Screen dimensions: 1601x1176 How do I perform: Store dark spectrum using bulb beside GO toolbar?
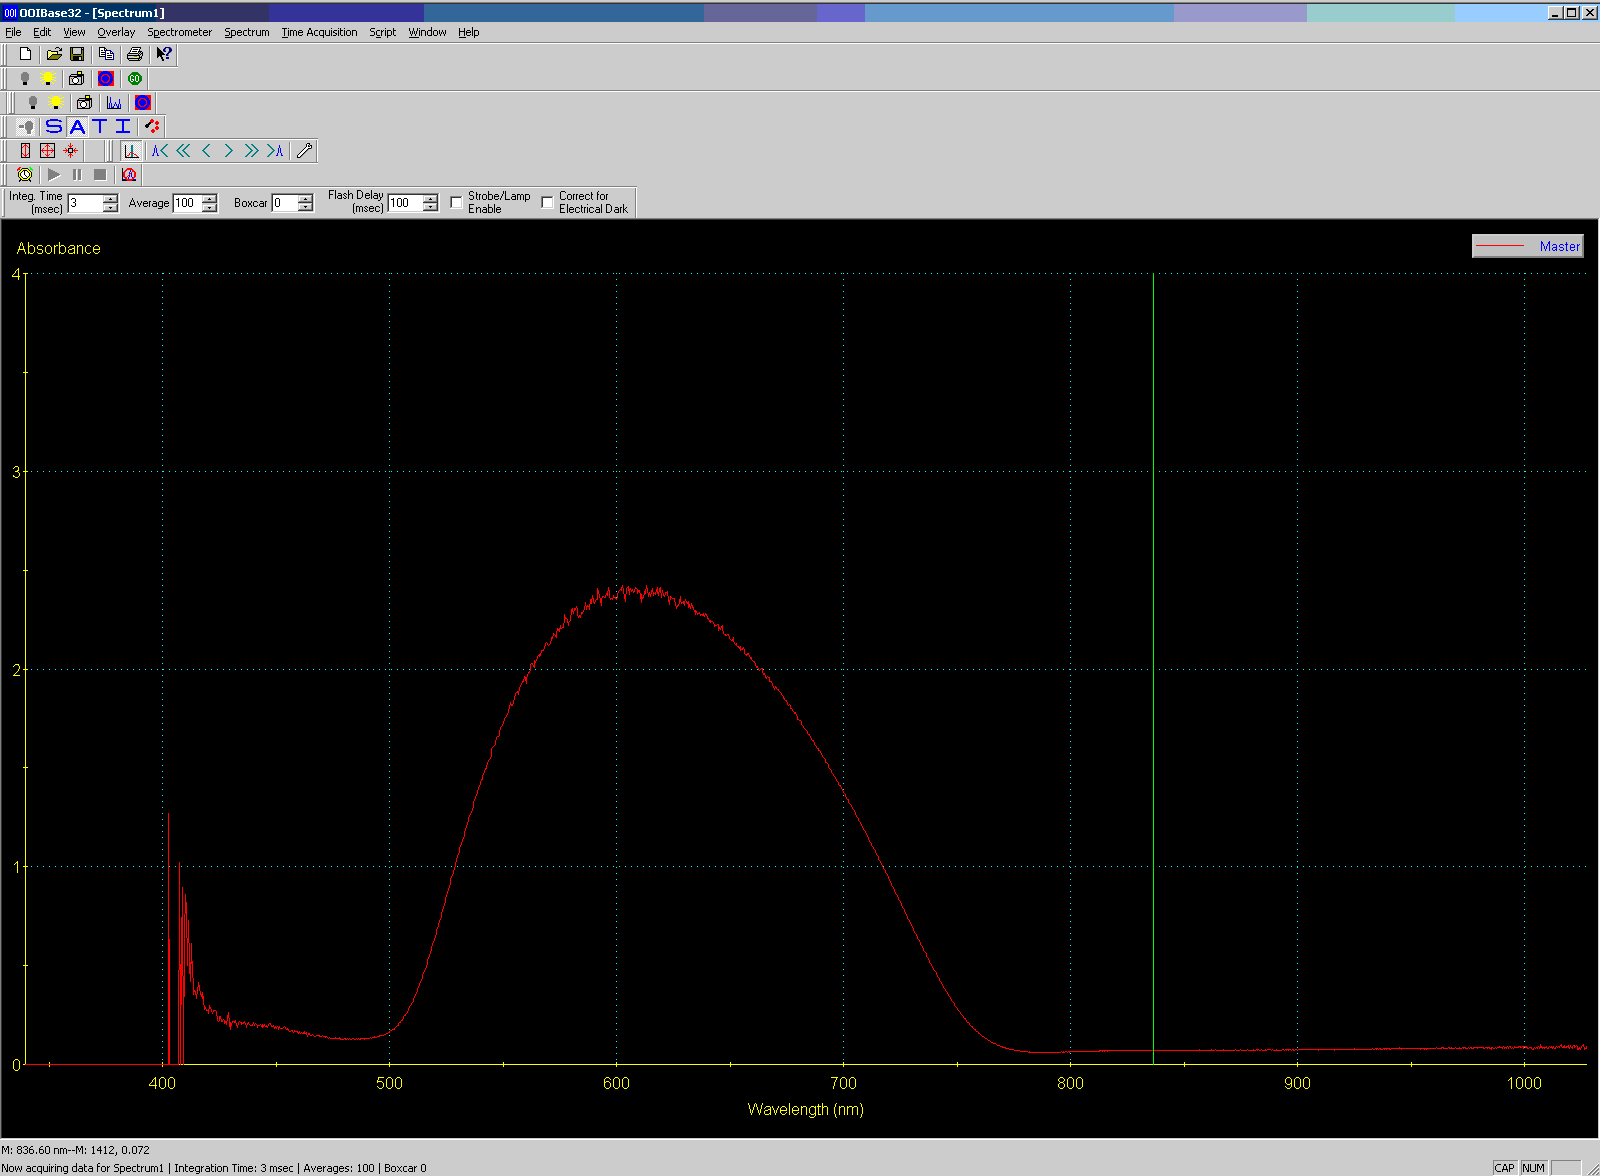26,78
